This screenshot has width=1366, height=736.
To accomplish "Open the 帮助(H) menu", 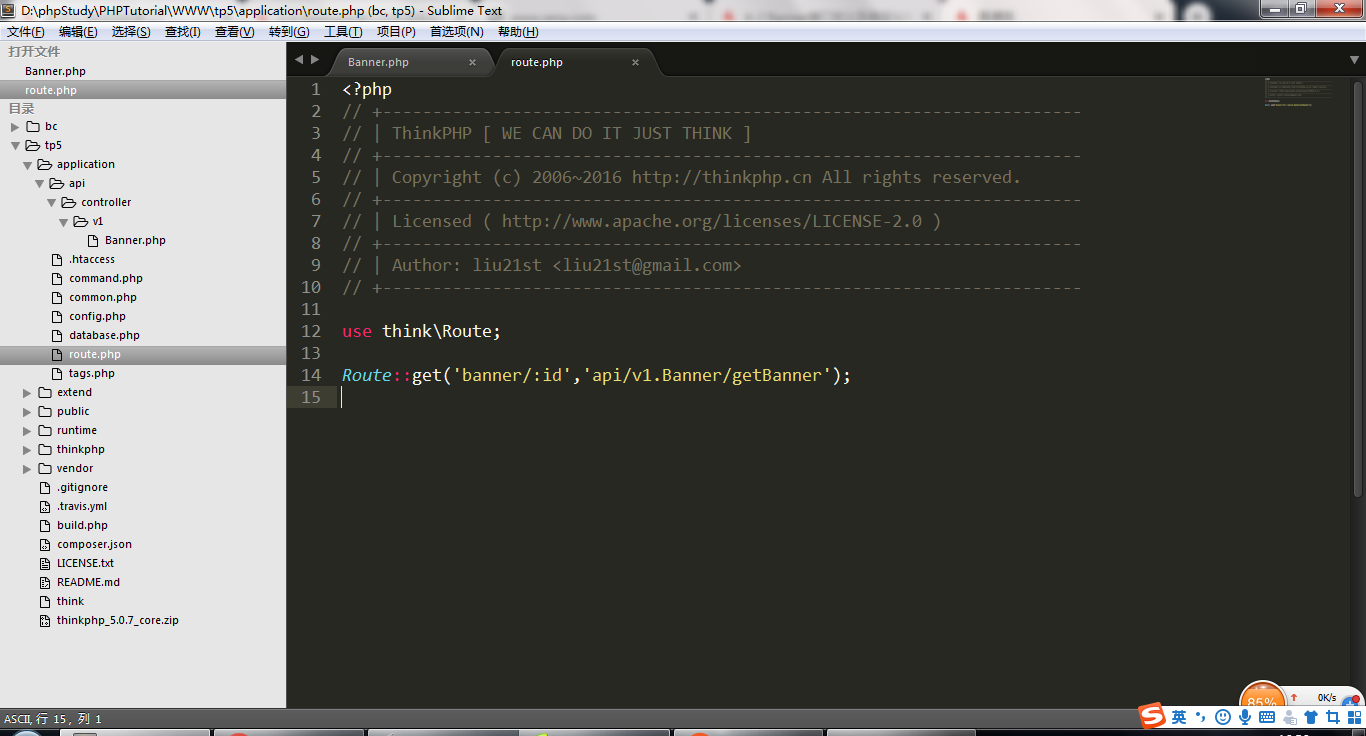I will click(x=518, y=32).
